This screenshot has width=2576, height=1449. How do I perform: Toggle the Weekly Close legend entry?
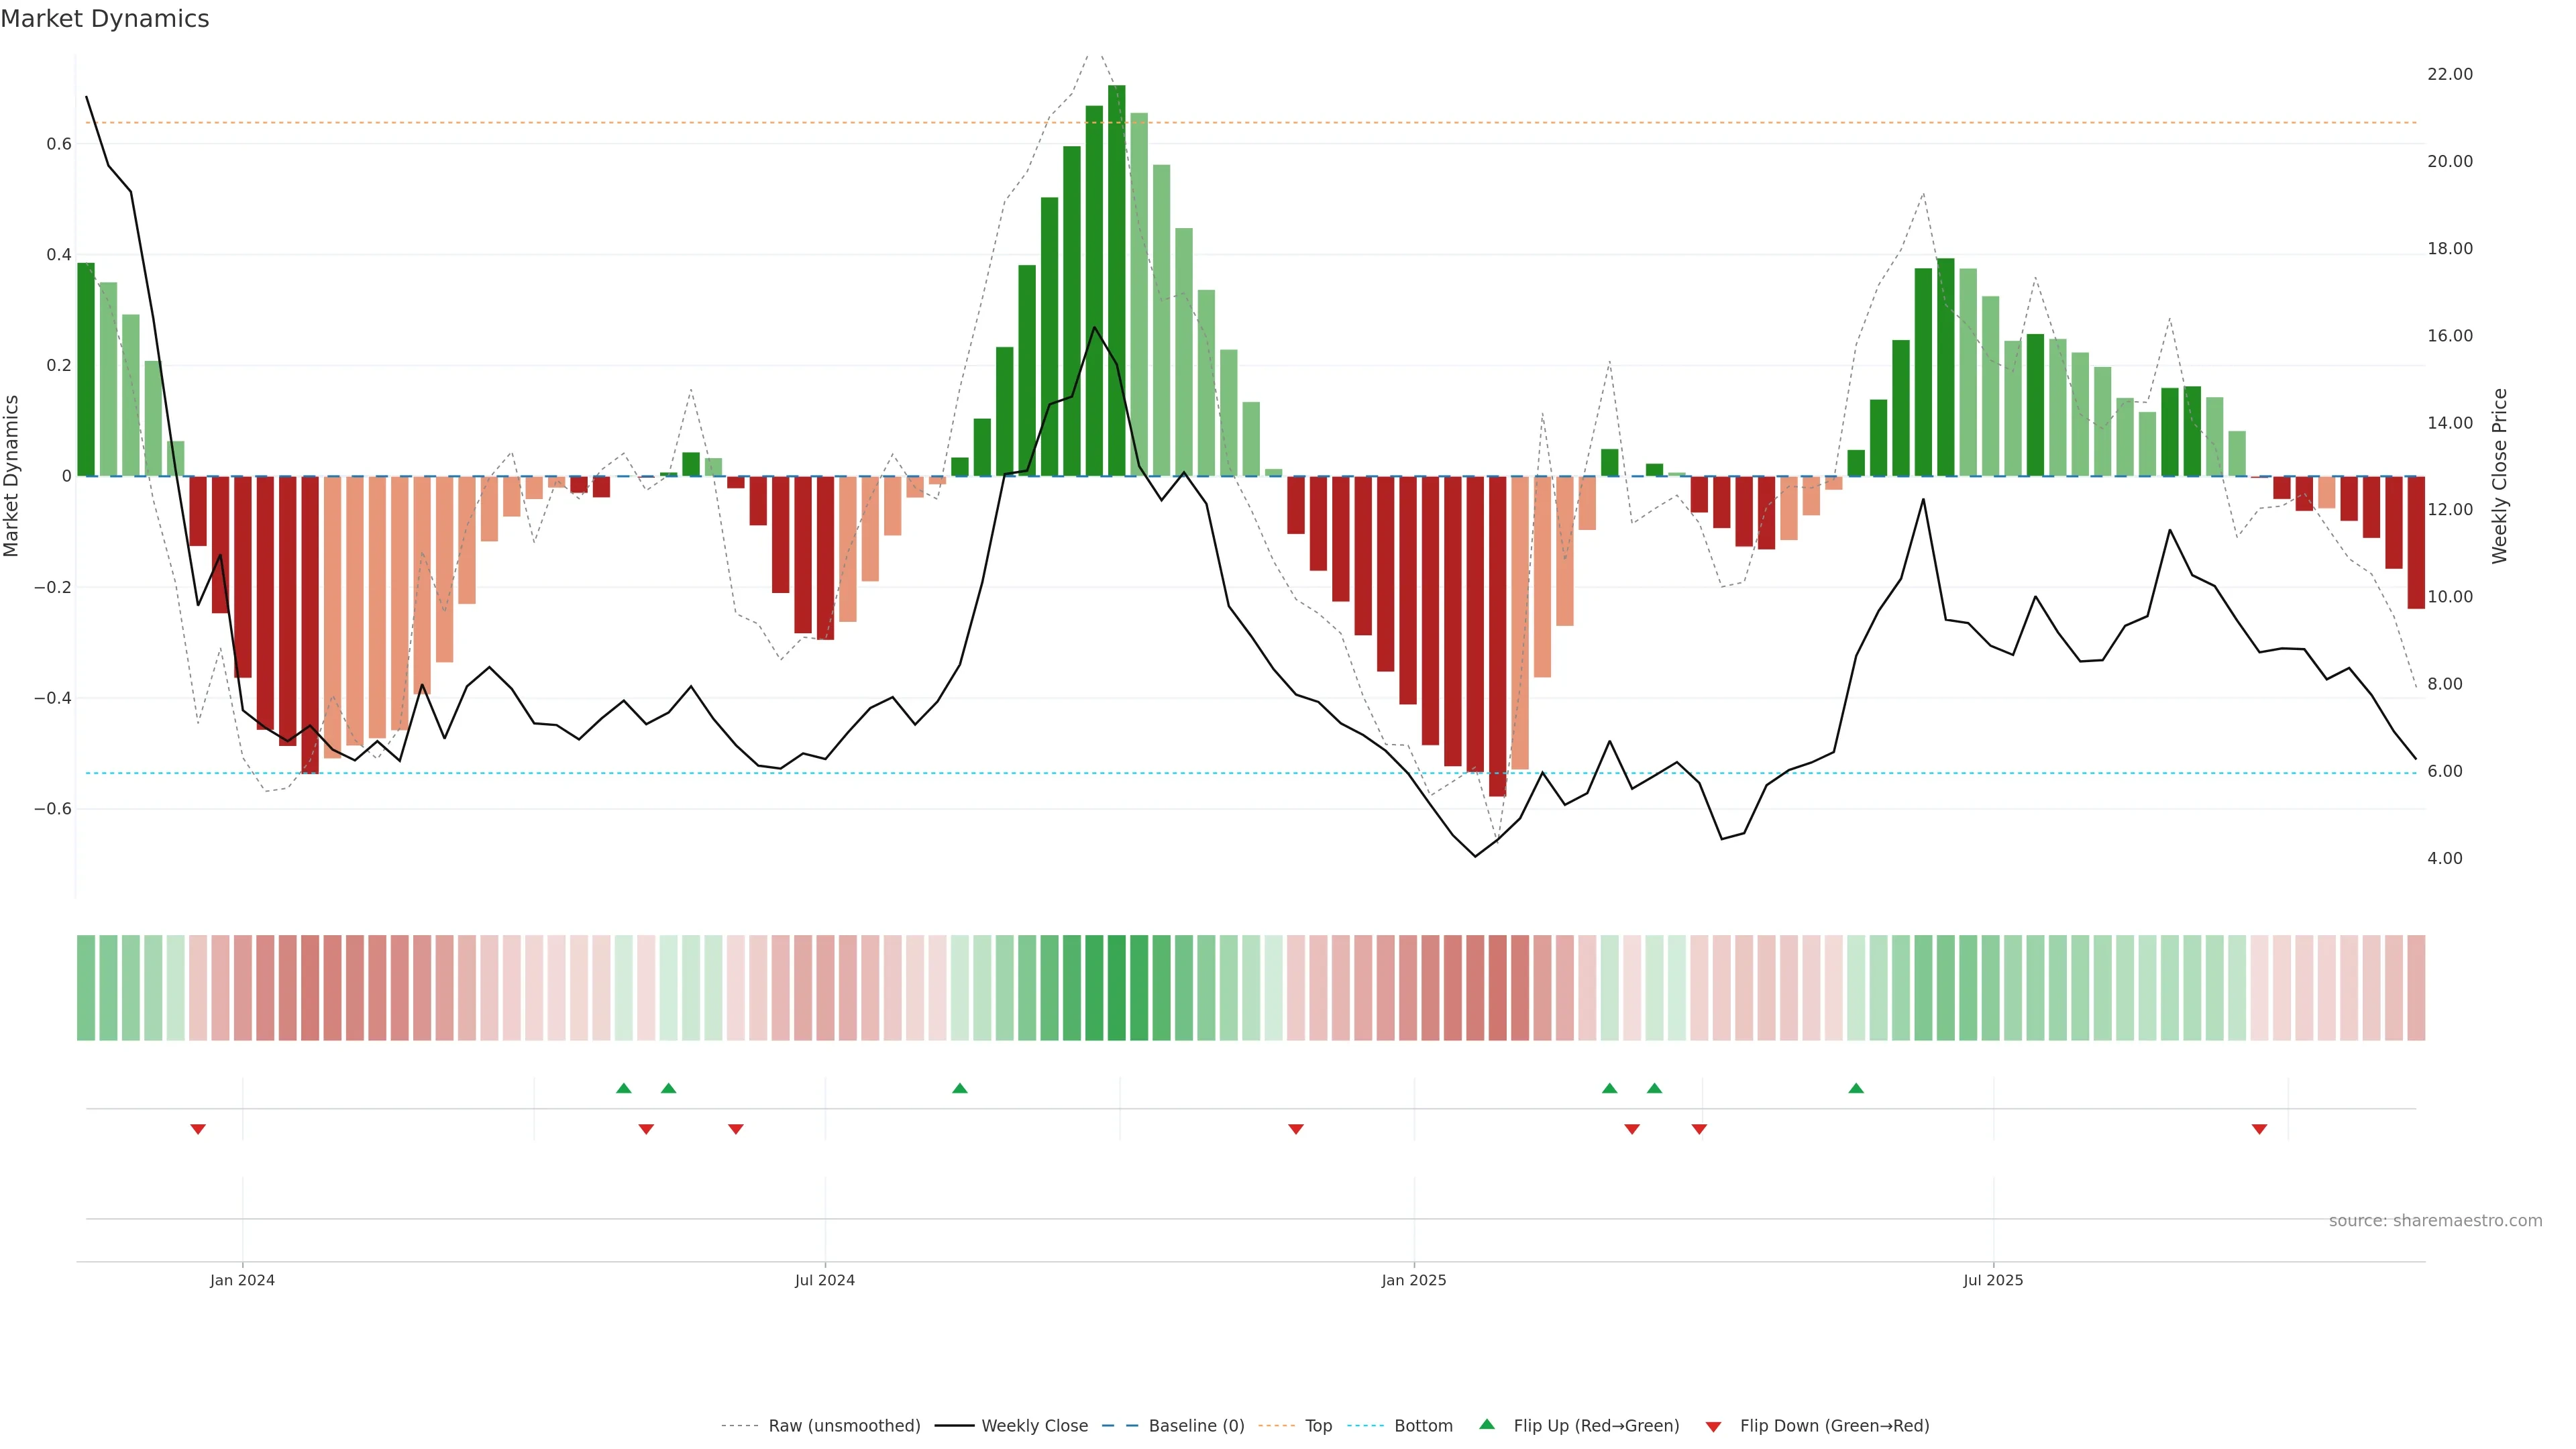click(x=1034, y=1426)
